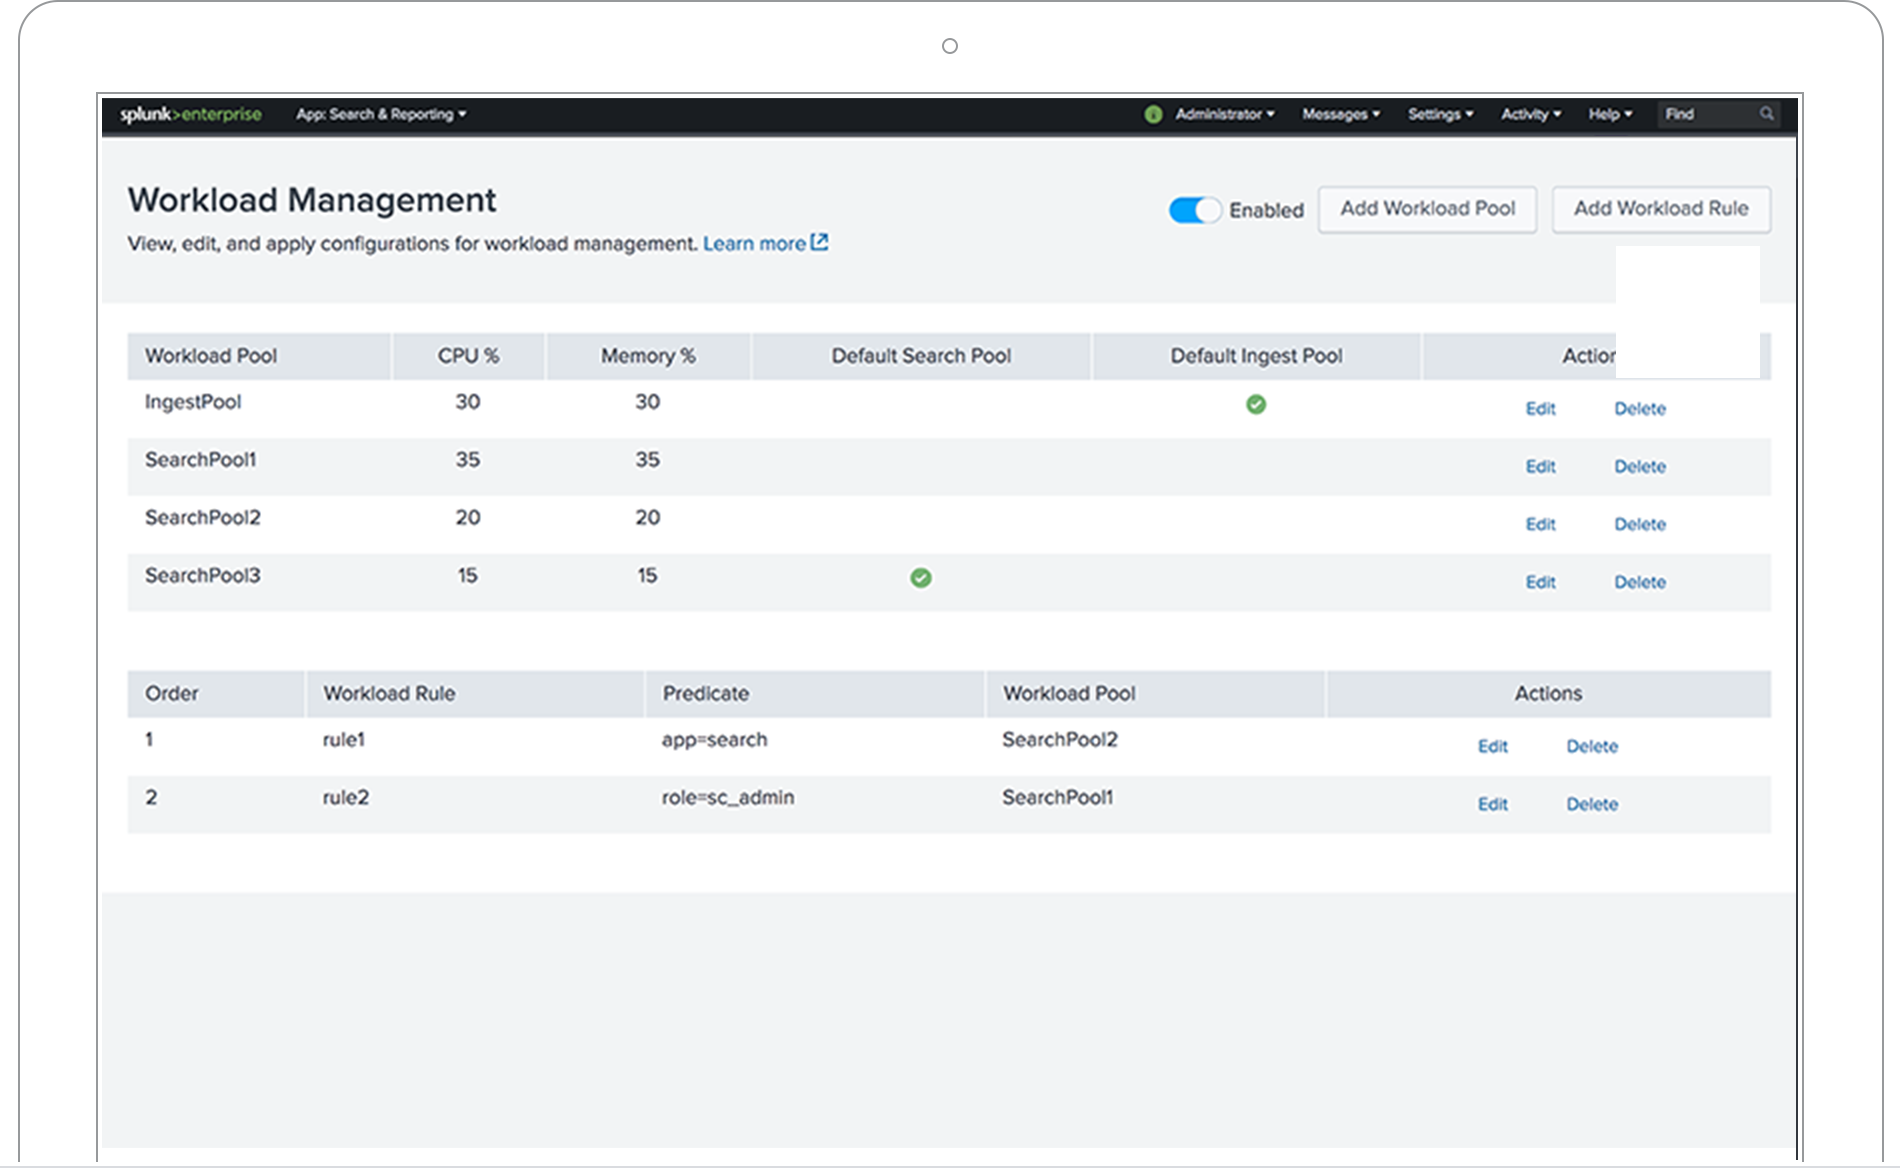Click the Default Ingest Pool checkmark for IngestPool
Viewport: 1900px width, 1168px height.
[x=1256, y=405]
